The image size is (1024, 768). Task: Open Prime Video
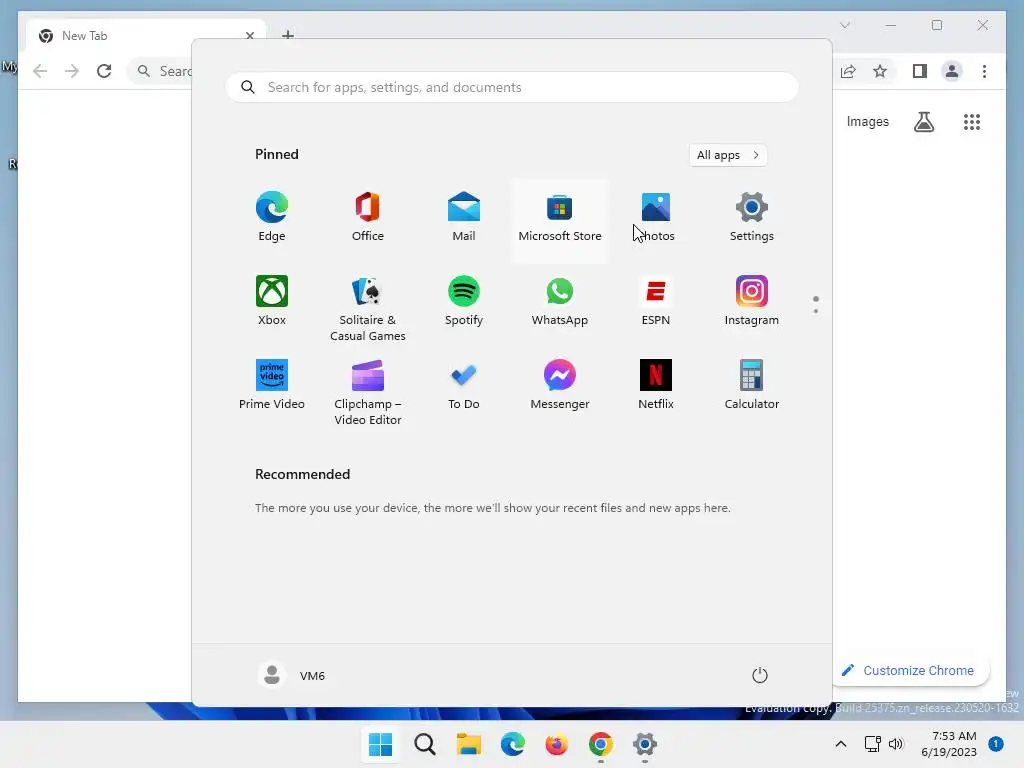tap(272, 385)
